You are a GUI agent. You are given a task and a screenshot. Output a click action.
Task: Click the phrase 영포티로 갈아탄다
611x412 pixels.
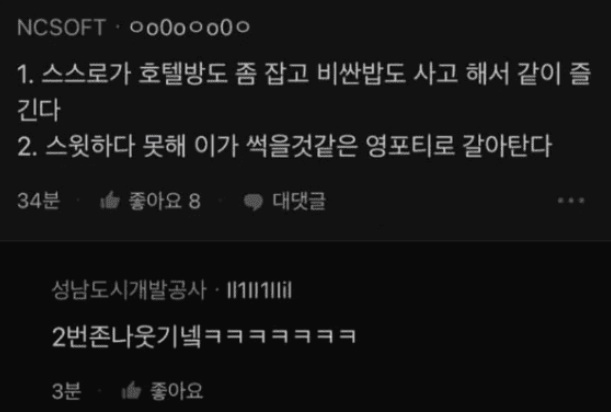(459, 146)
